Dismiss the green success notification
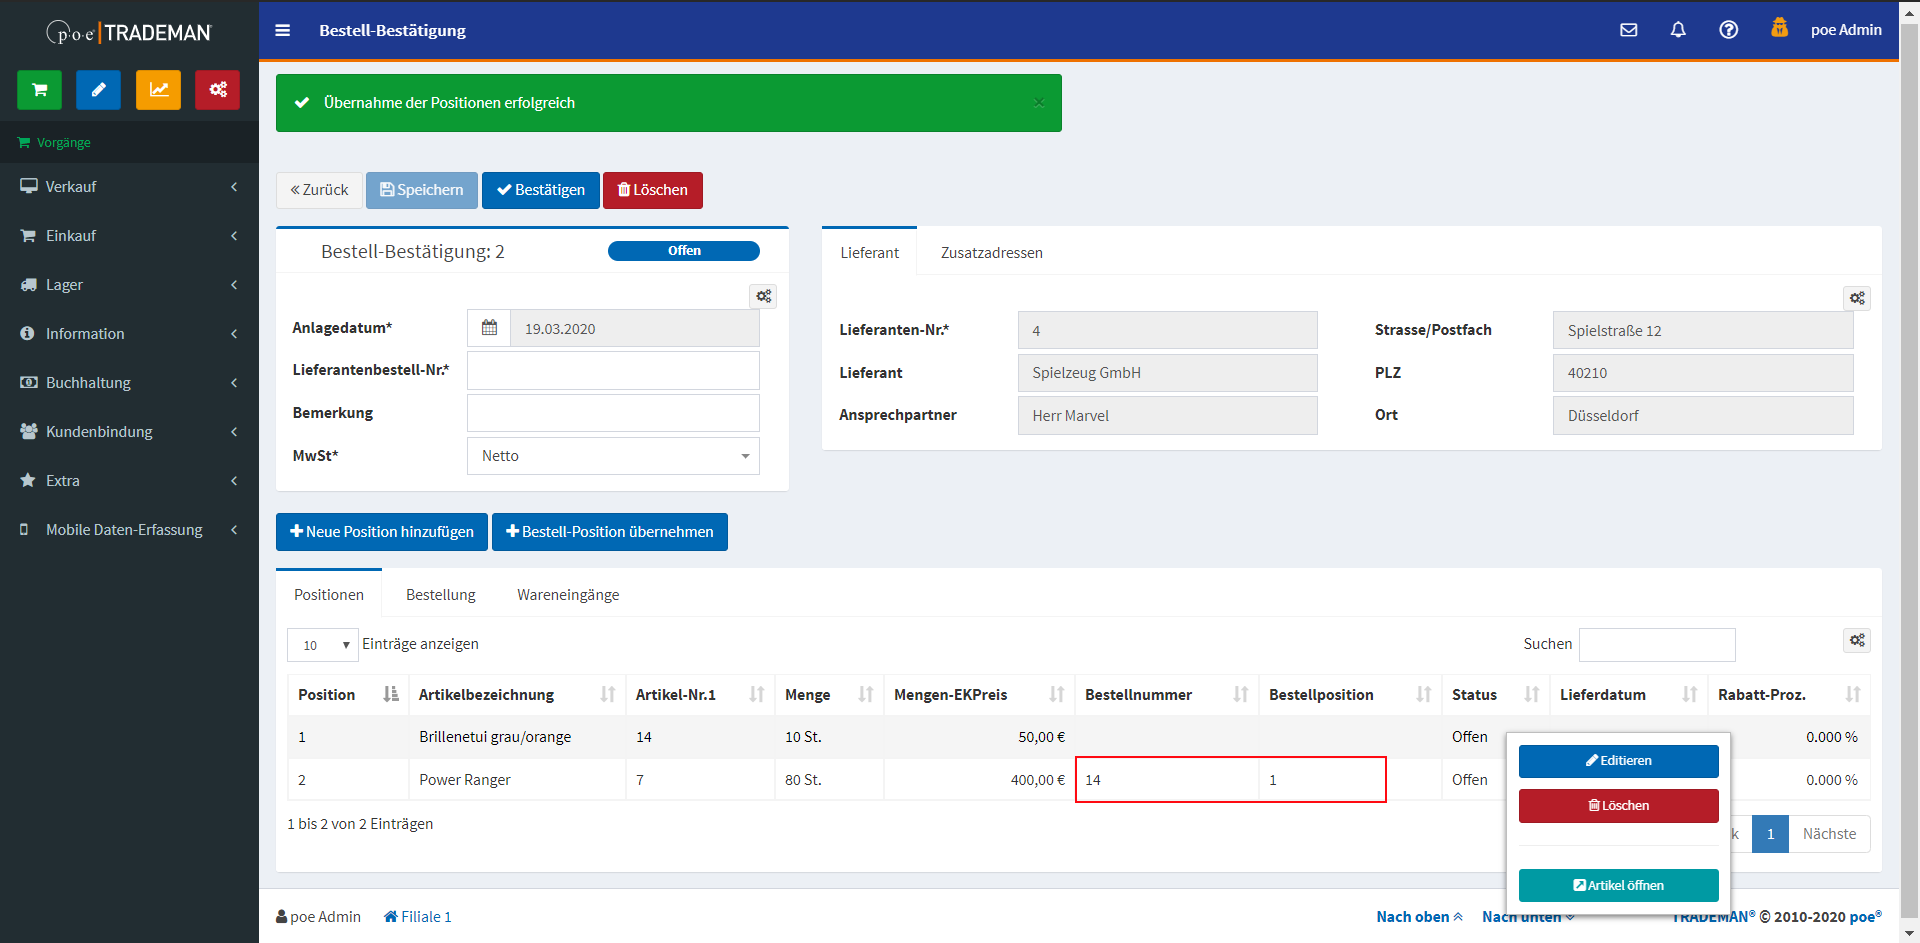The image size is (1920, 943). [x=1038, y=103]
